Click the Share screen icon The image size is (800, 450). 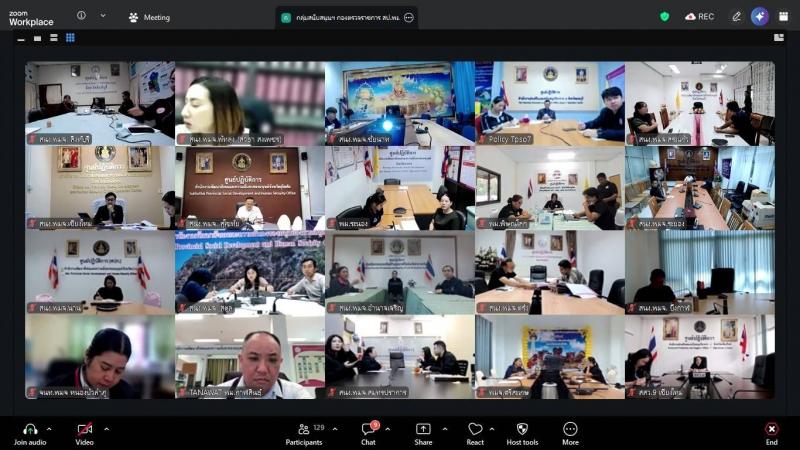tap(423, 429)
